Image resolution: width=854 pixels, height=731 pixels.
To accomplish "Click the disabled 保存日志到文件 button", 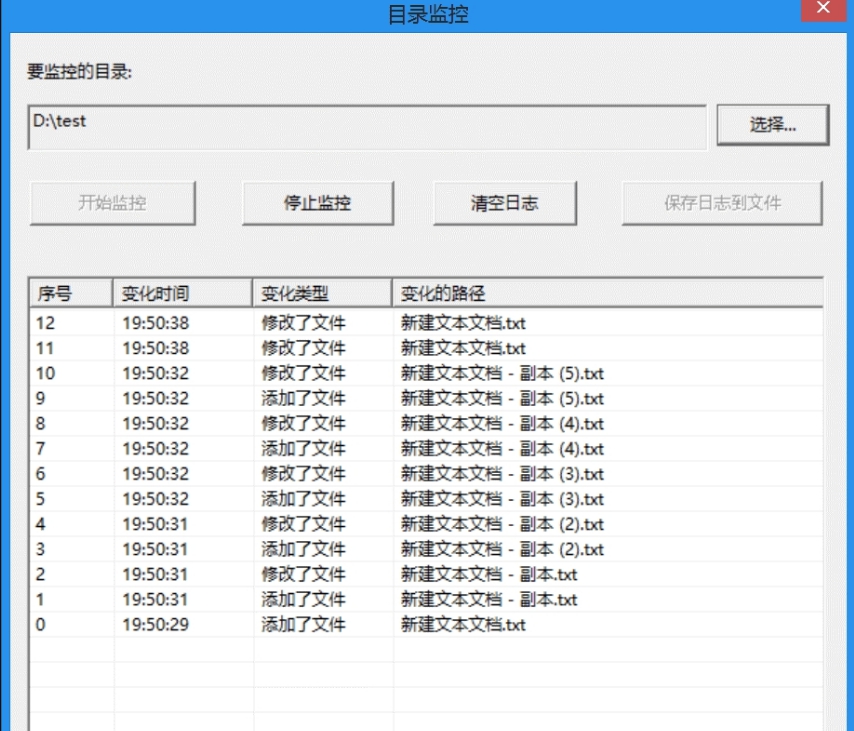I will pos(721,202).
